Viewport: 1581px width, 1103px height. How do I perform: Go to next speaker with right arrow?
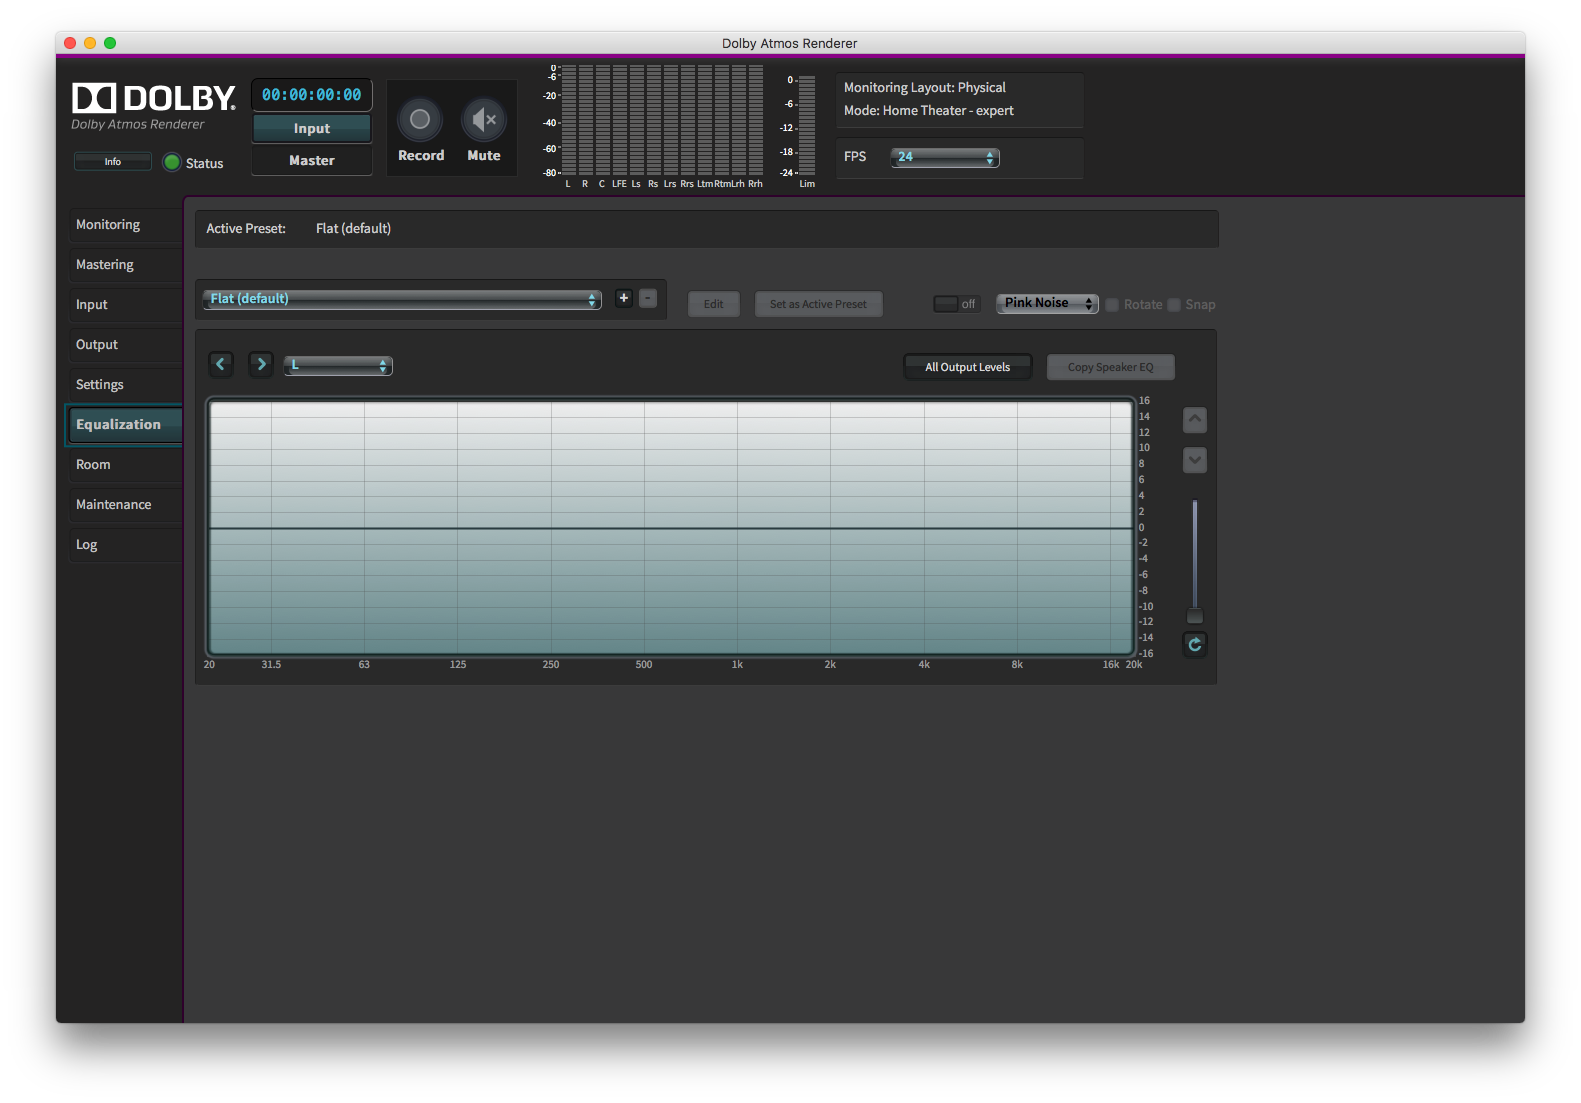tap(261, 364)
